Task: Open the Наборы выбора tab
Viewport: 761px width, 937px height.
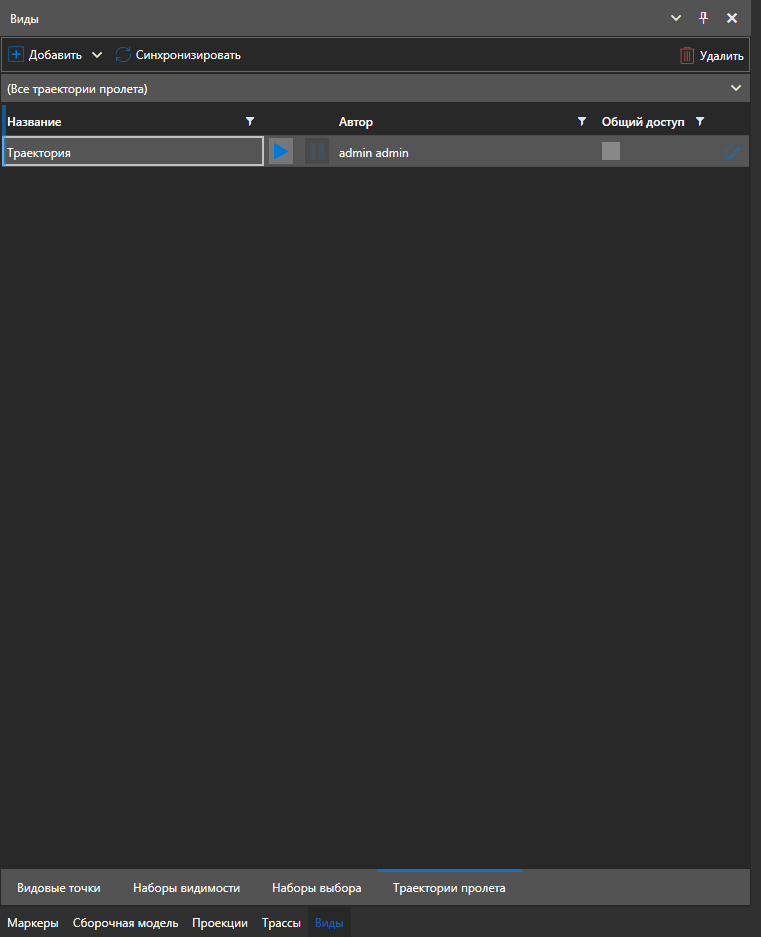Action: (x=317, y=888)
